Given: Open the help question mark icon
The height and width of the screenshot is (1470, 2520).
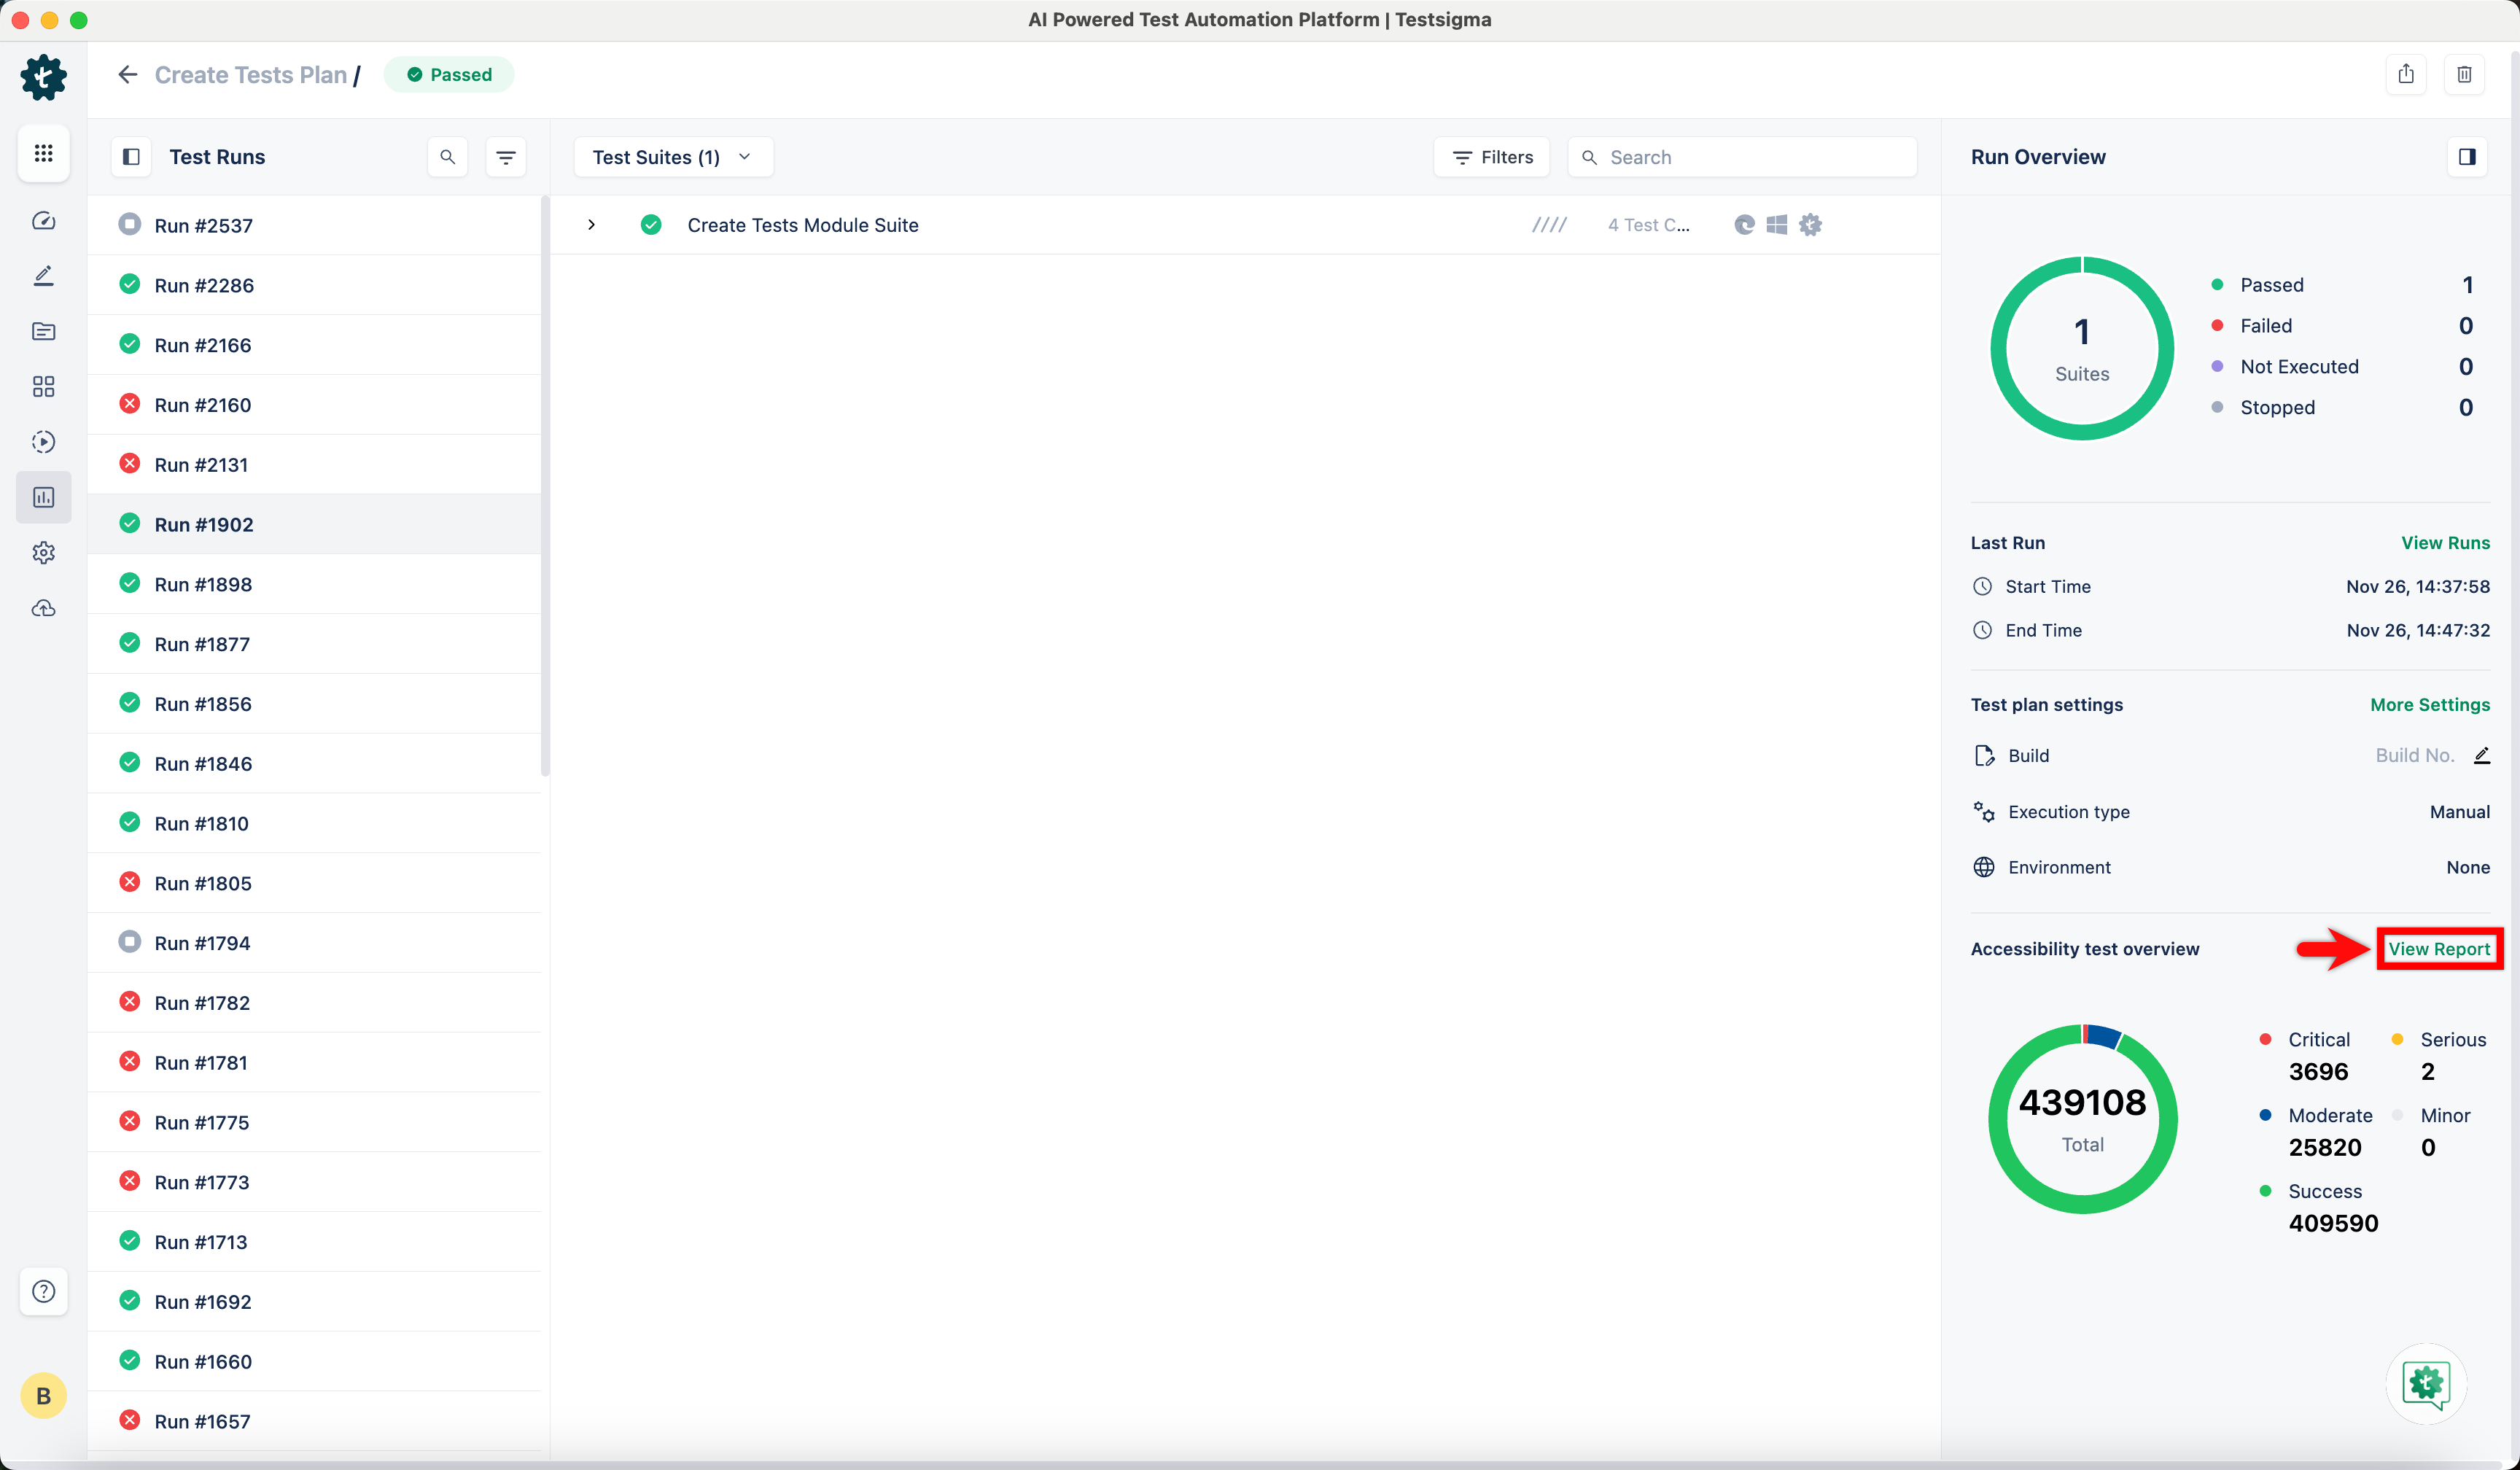Looking at the screenshot, I should click(x=43, y=1291).
